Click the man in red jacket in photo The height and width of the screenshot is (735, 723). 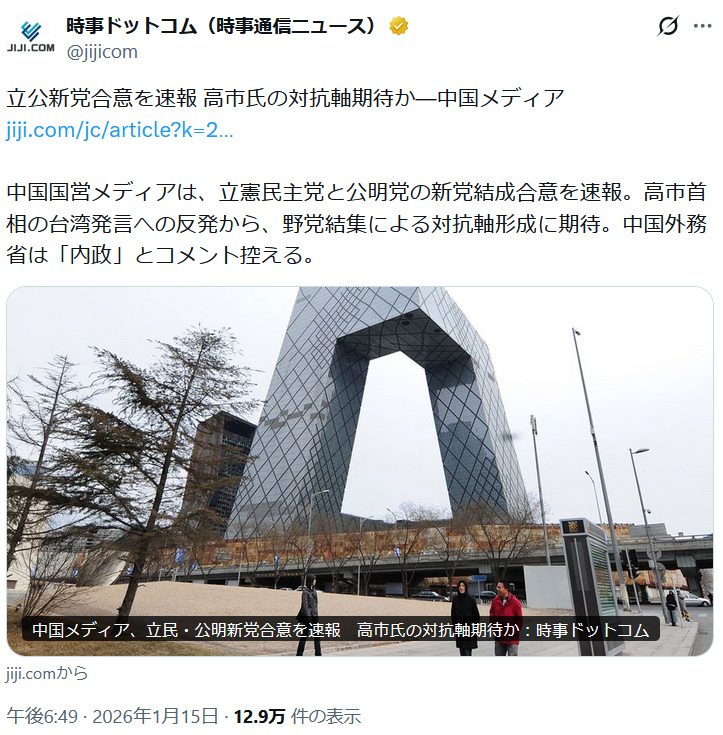[x=505, y=618]
